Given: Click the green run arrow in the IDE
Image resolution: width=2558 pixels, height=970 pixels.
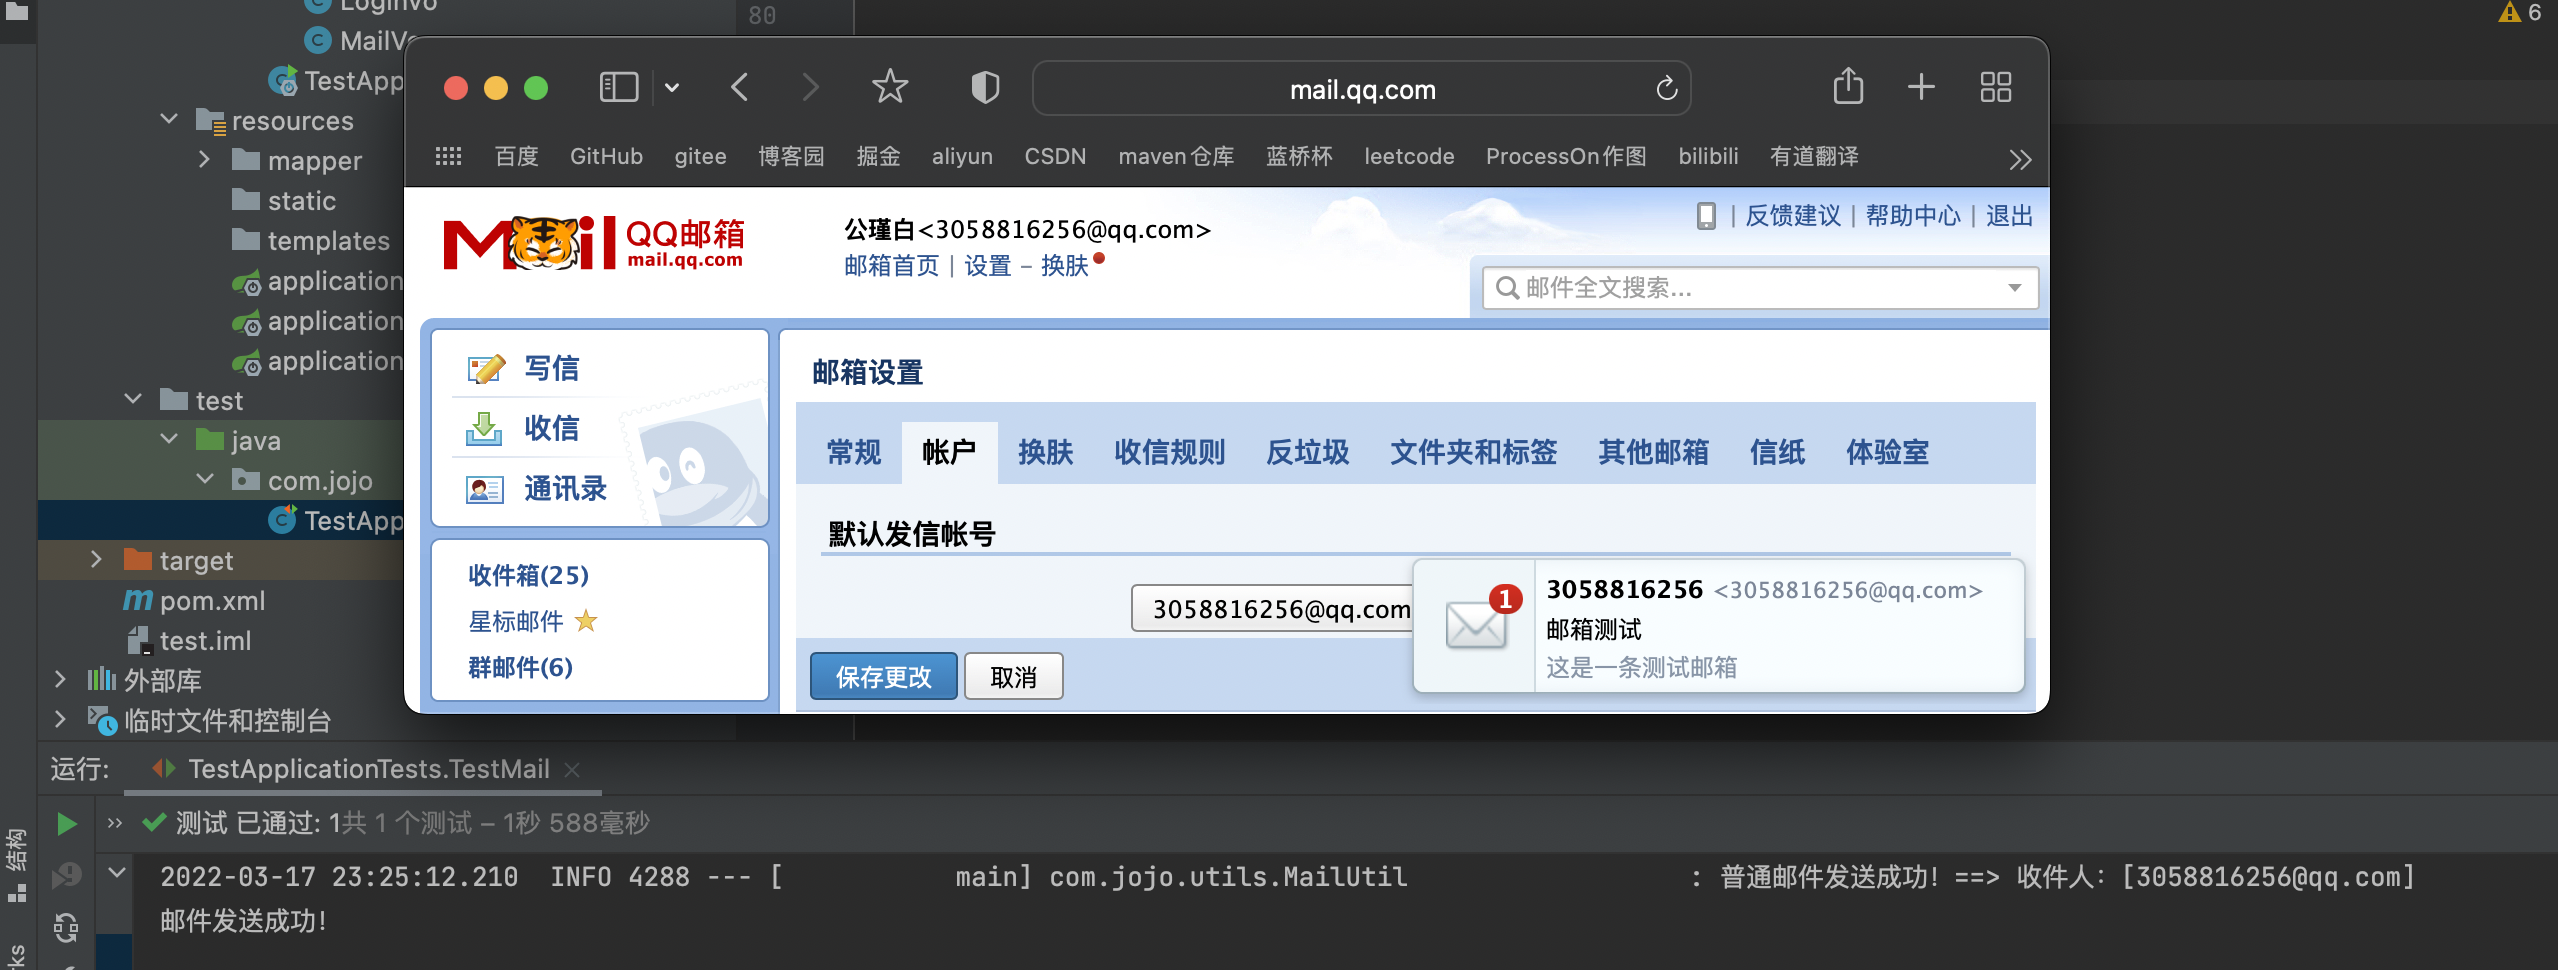Looking at the screenshot, I should click(67, 824).
